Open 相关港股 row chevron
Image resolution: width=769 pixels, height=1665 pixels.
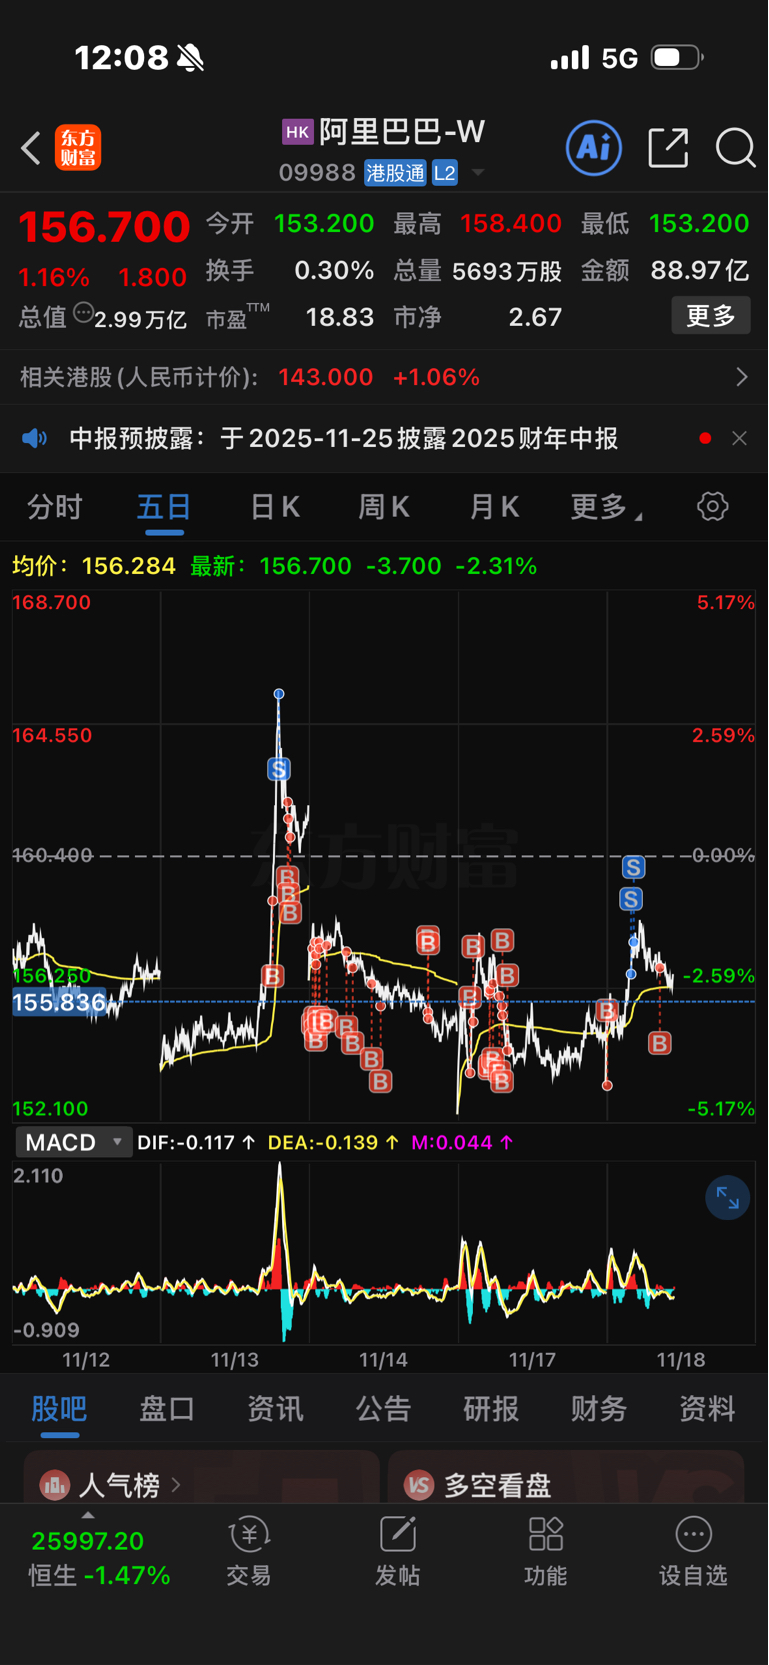[741, 377]
